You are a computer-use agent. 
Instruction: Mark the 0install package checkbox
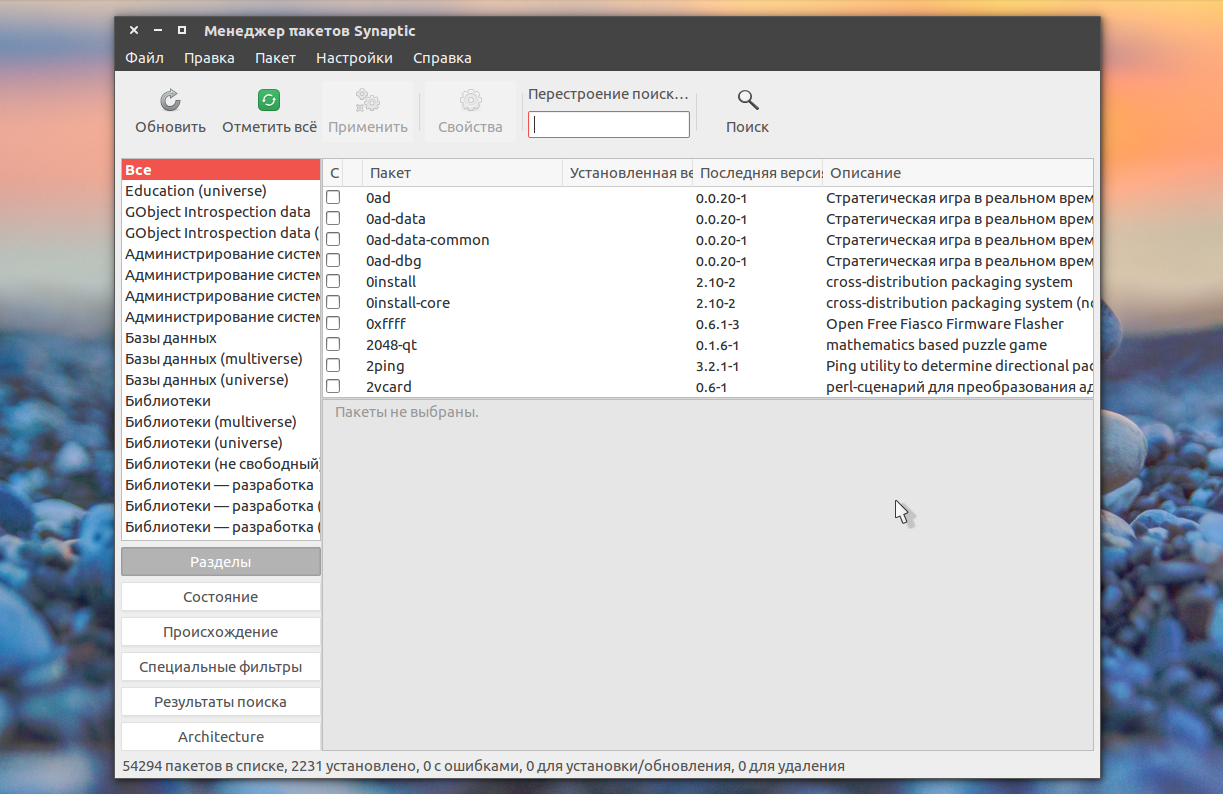tap(333, 282)
